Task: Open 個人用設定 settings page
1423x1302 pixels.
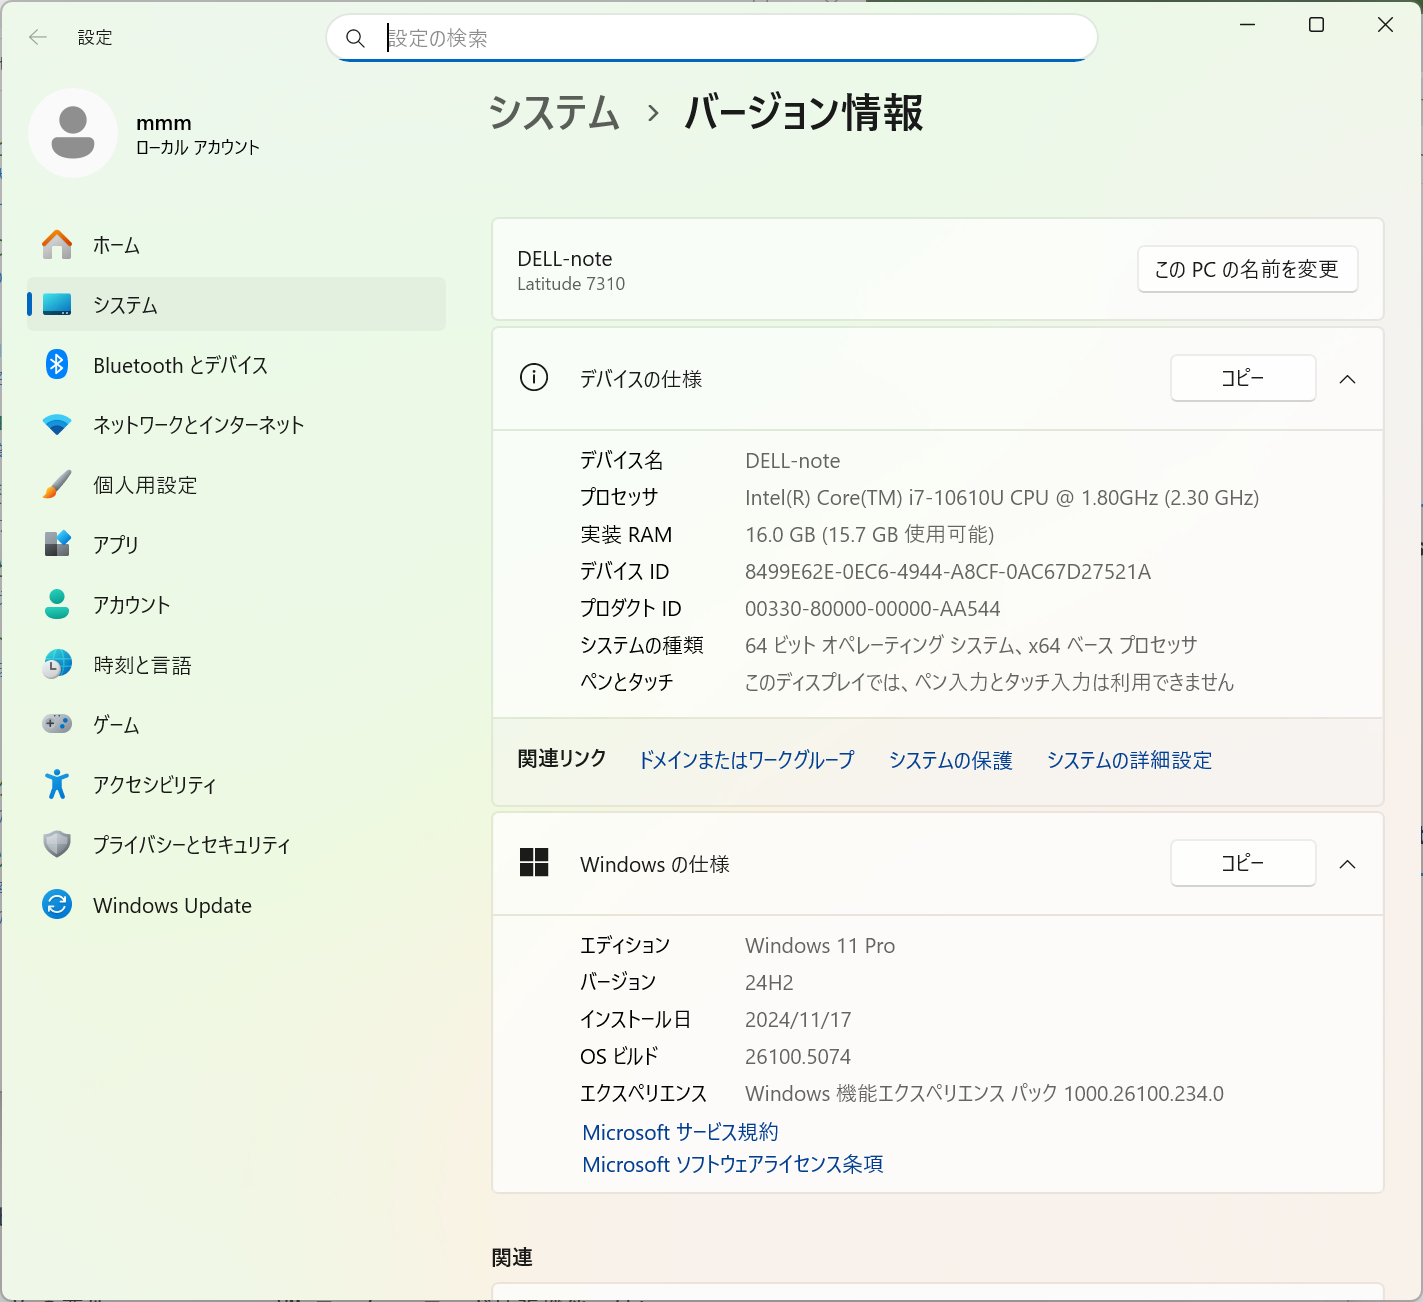Action: 236,485
